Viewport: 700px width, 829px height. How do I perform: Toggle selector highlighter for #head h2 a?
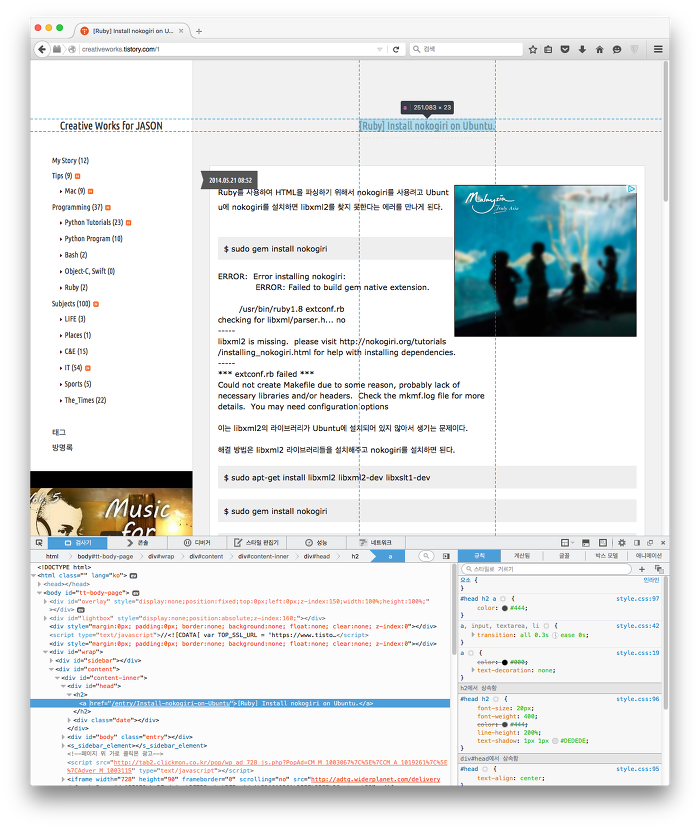pyautogui.click(x=503, y=599)
